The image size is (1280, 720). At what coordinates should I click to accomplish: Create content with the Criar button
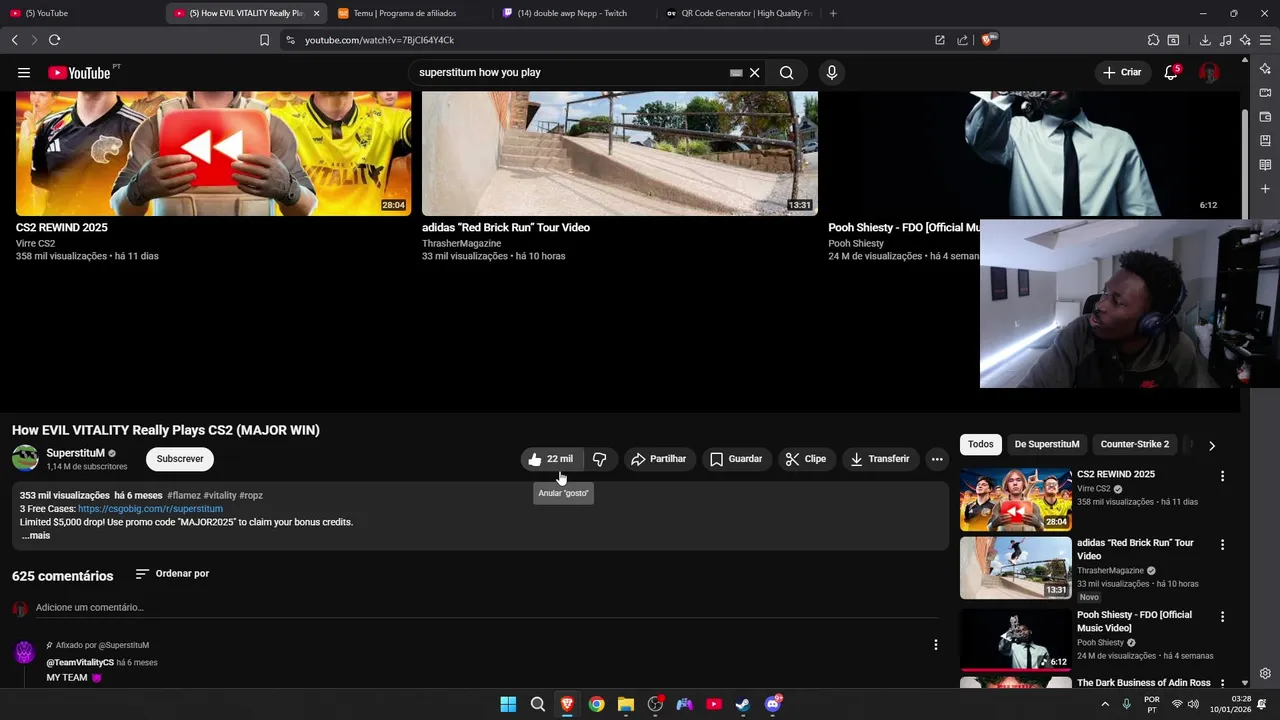click(1122, 72)
